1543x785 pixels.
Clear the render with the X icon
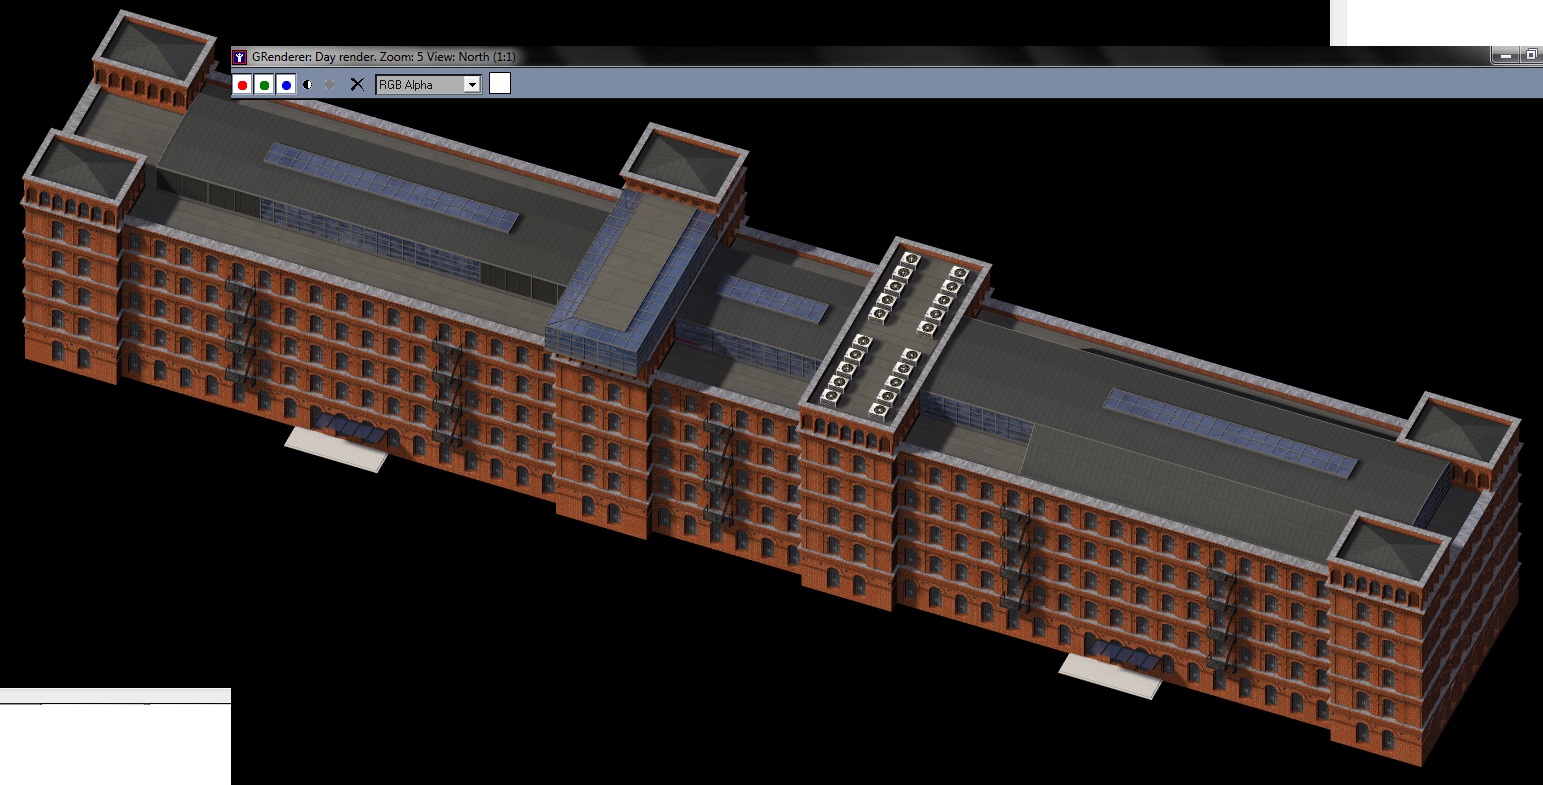pos(357,85)
